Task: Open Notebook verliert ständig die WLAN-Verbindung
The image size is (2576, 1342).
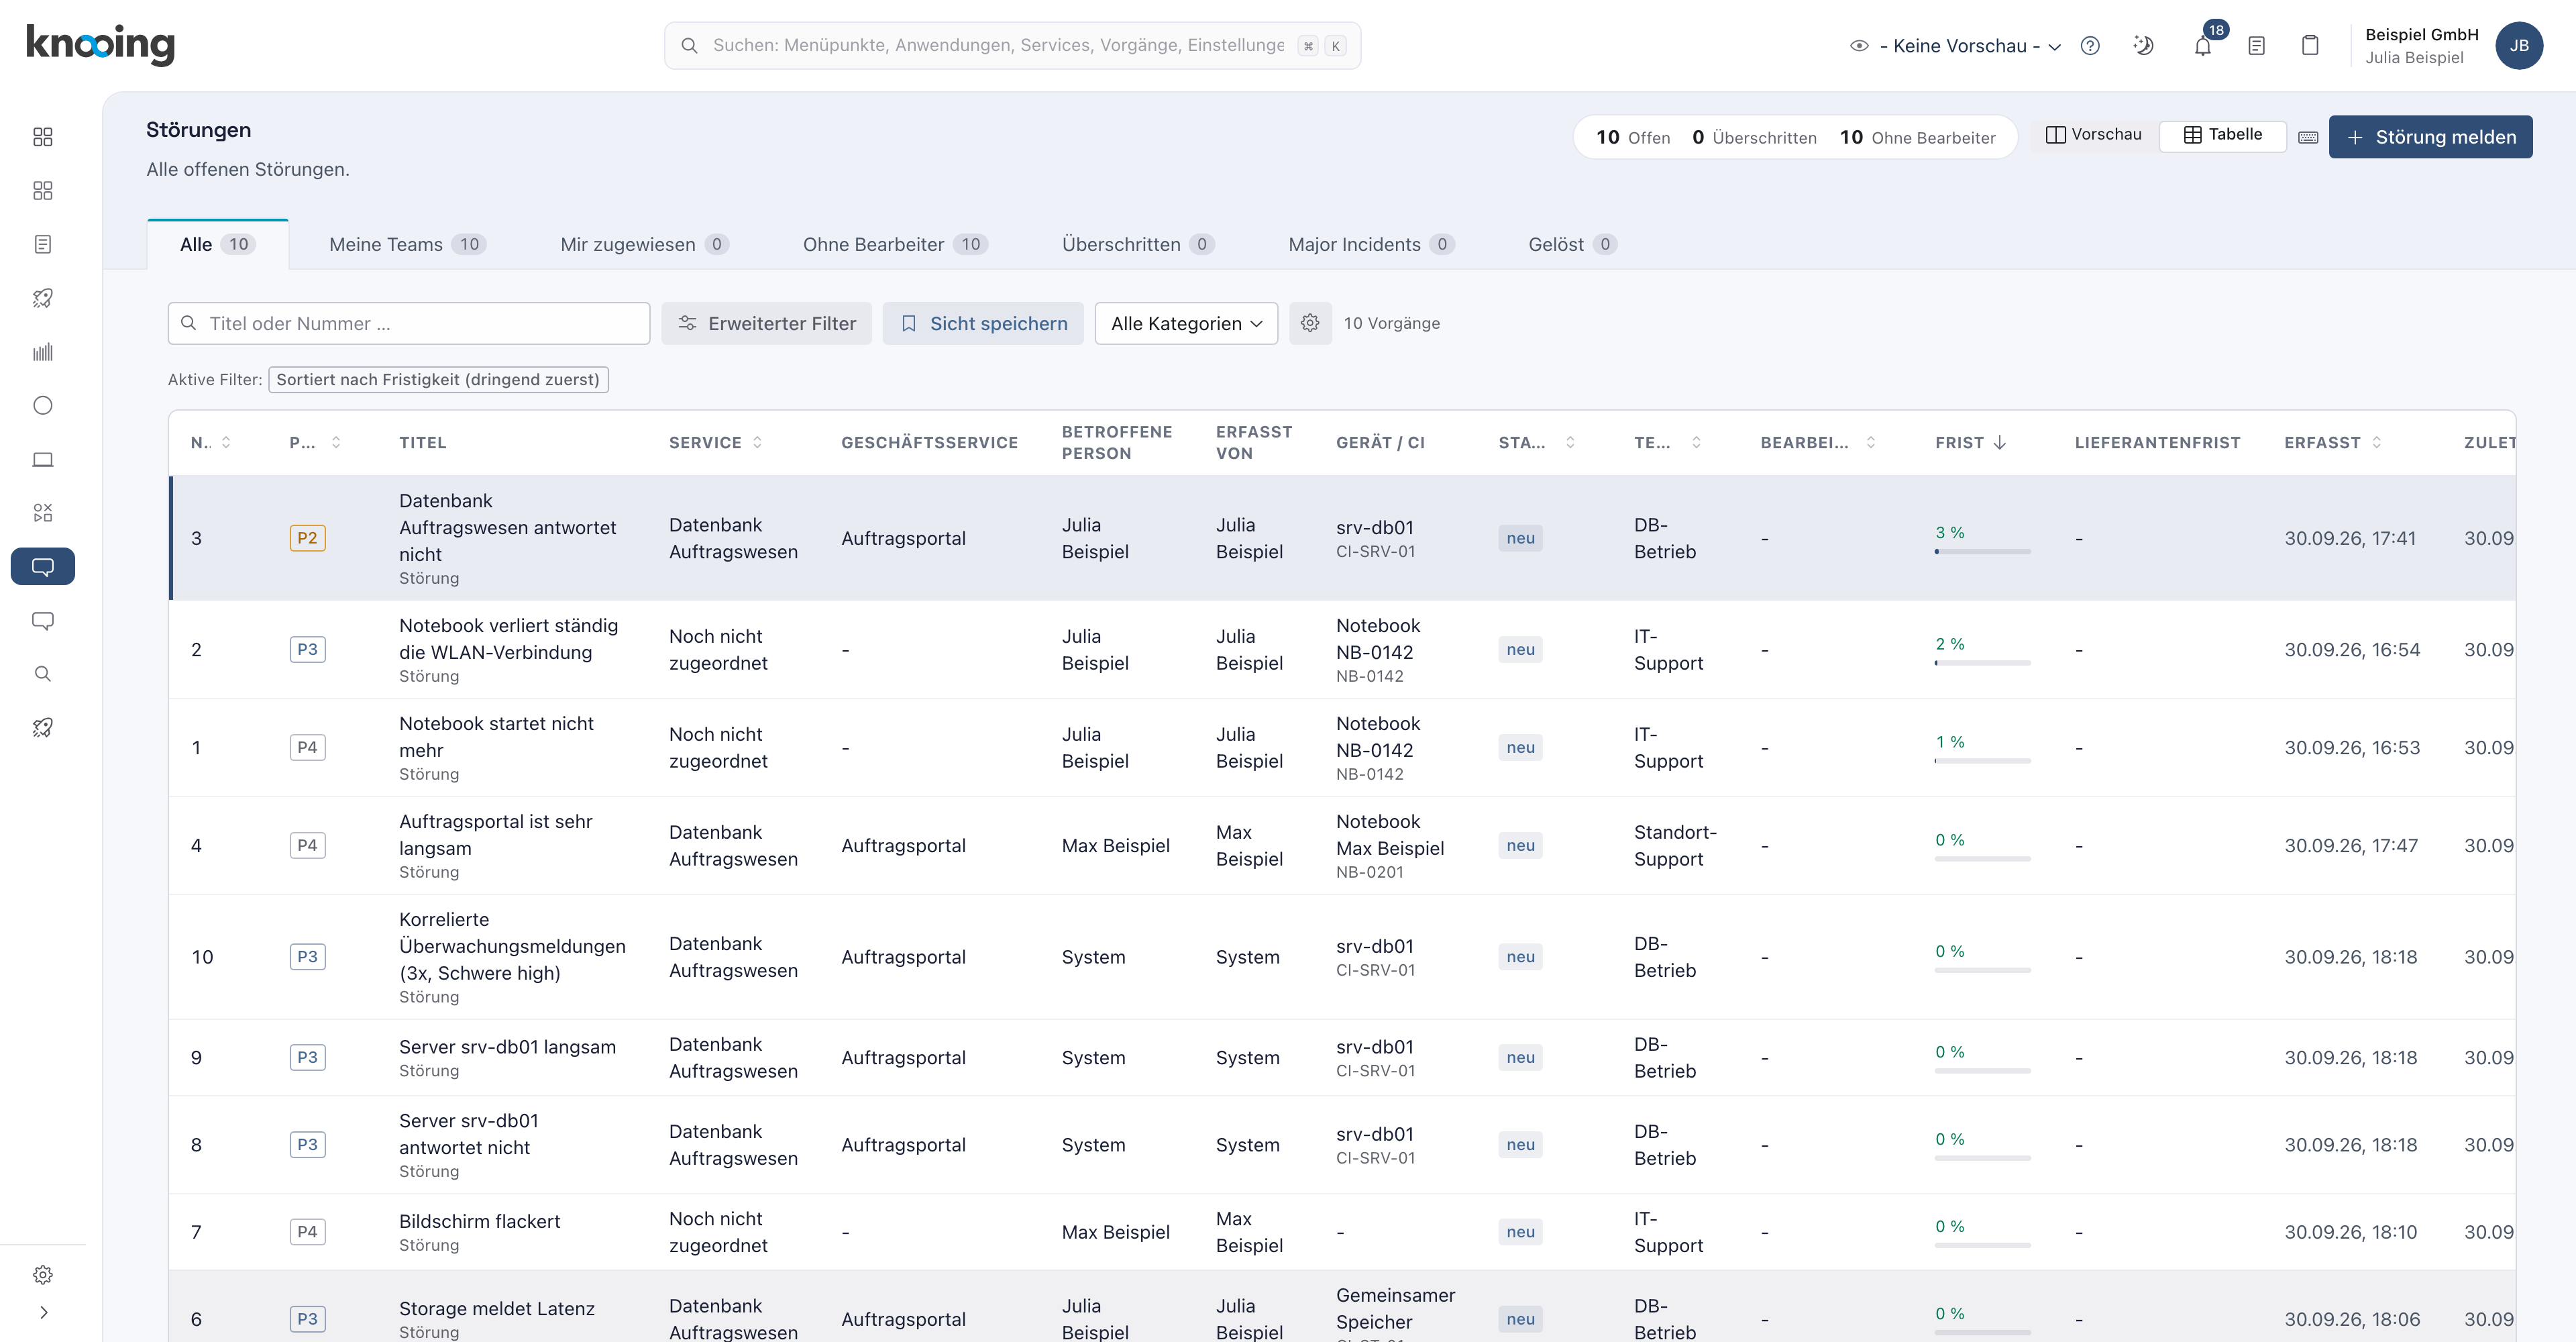Action: coord(508,638)
